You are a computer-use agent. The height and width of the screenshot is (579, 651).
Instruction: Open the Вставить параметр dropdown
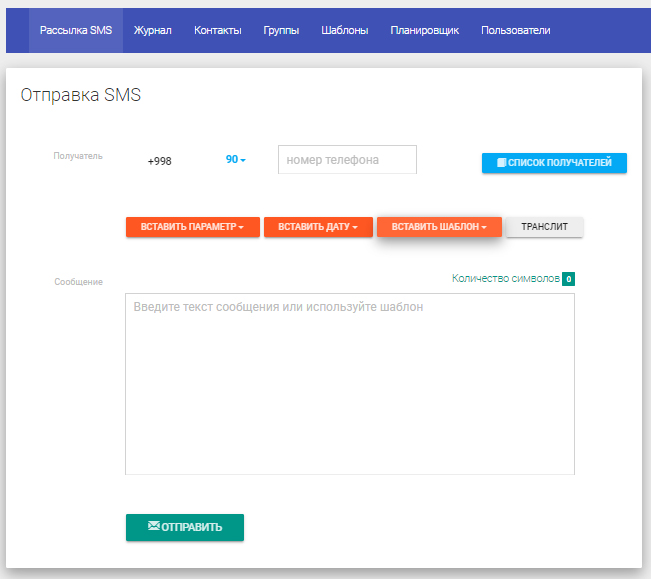click(x=192, y=227)
